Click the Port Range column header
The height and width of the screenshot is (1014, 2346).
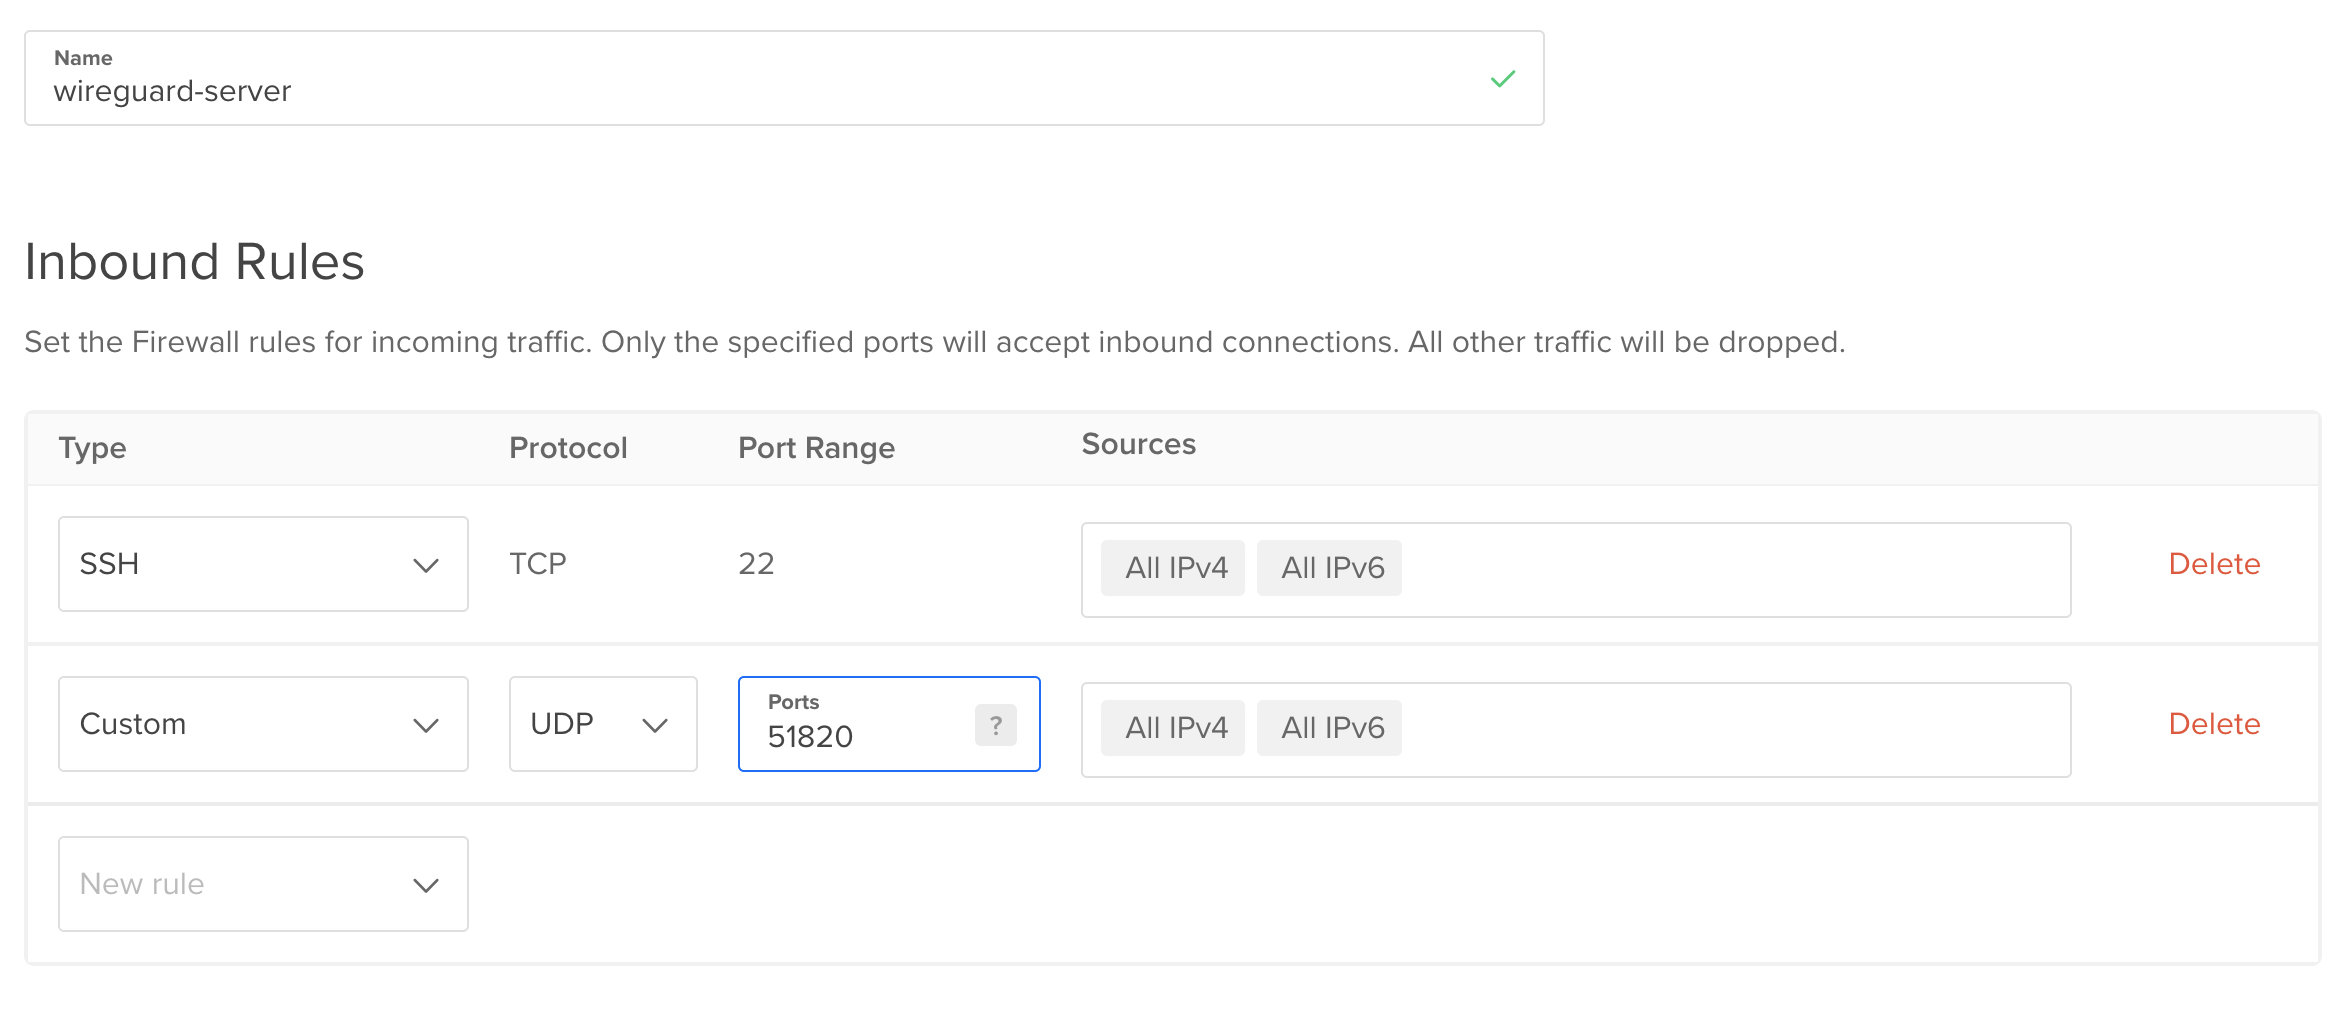tap(816, 448)
